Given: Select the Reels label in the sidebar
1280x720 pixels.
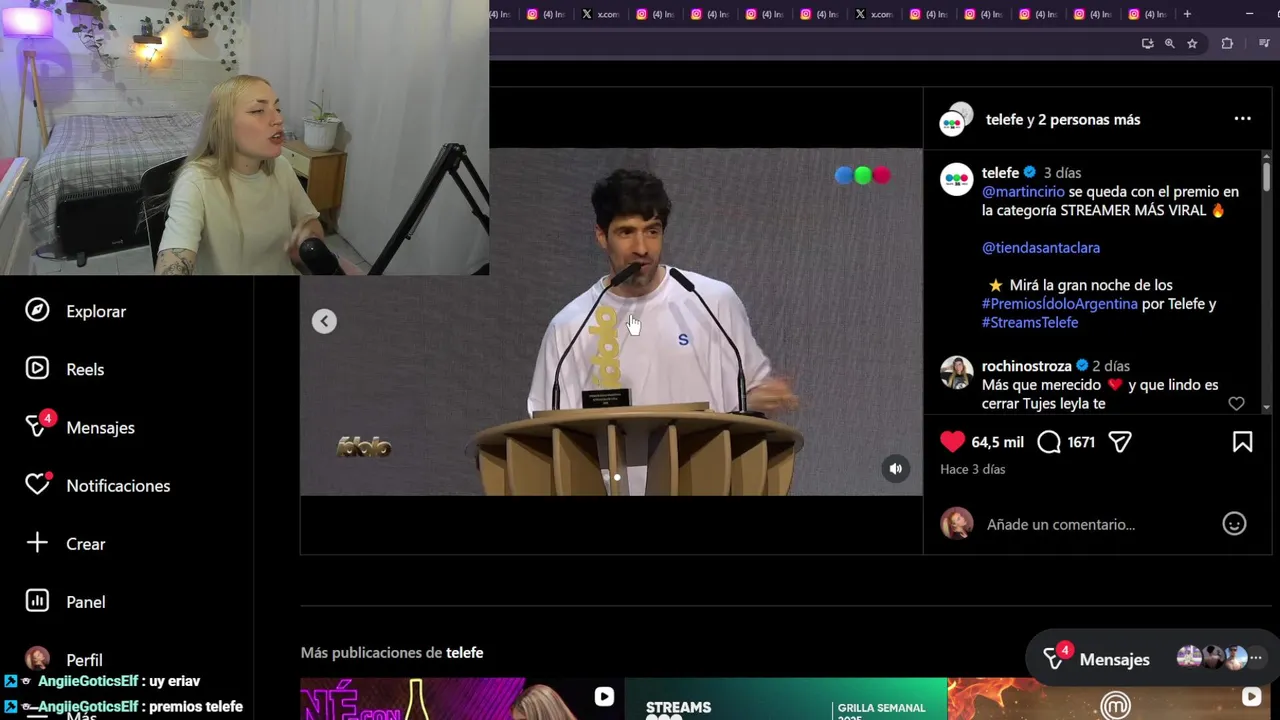Looking at the screenshot, I should [x=85, y=369].
